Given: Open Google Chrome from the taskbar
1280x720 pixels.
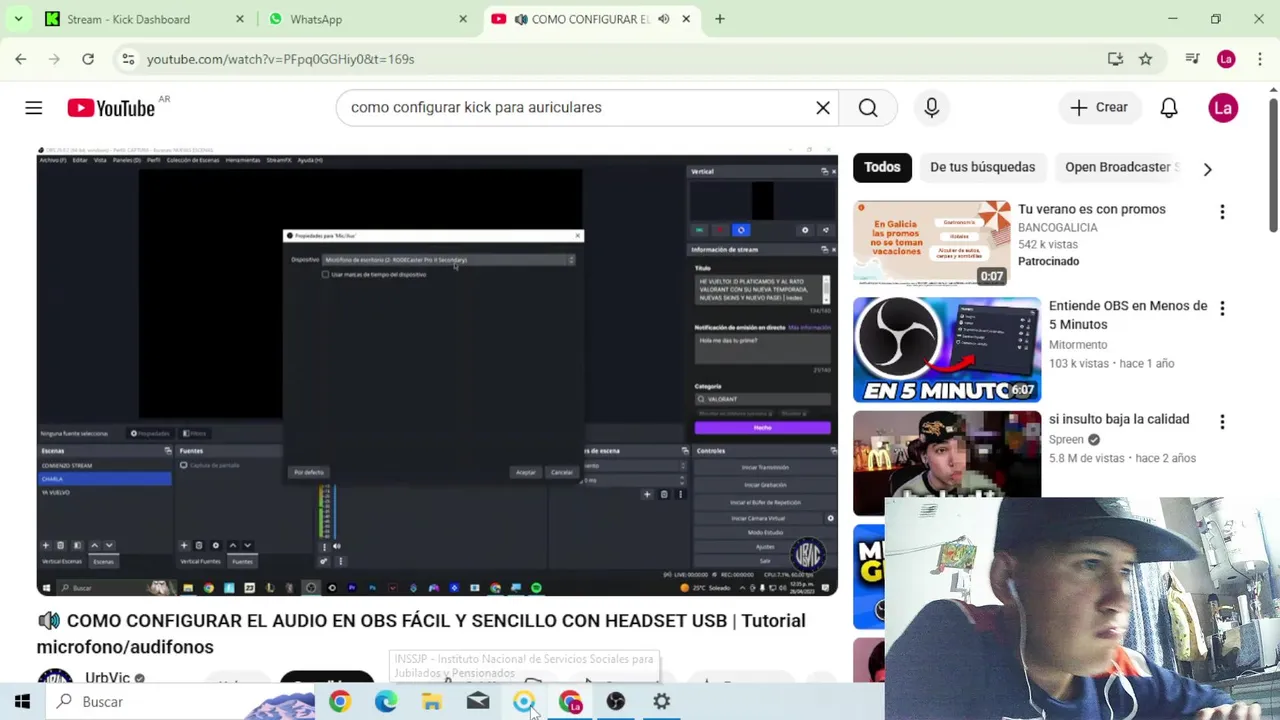Looking at the screenshot, I should click(340, 702).
